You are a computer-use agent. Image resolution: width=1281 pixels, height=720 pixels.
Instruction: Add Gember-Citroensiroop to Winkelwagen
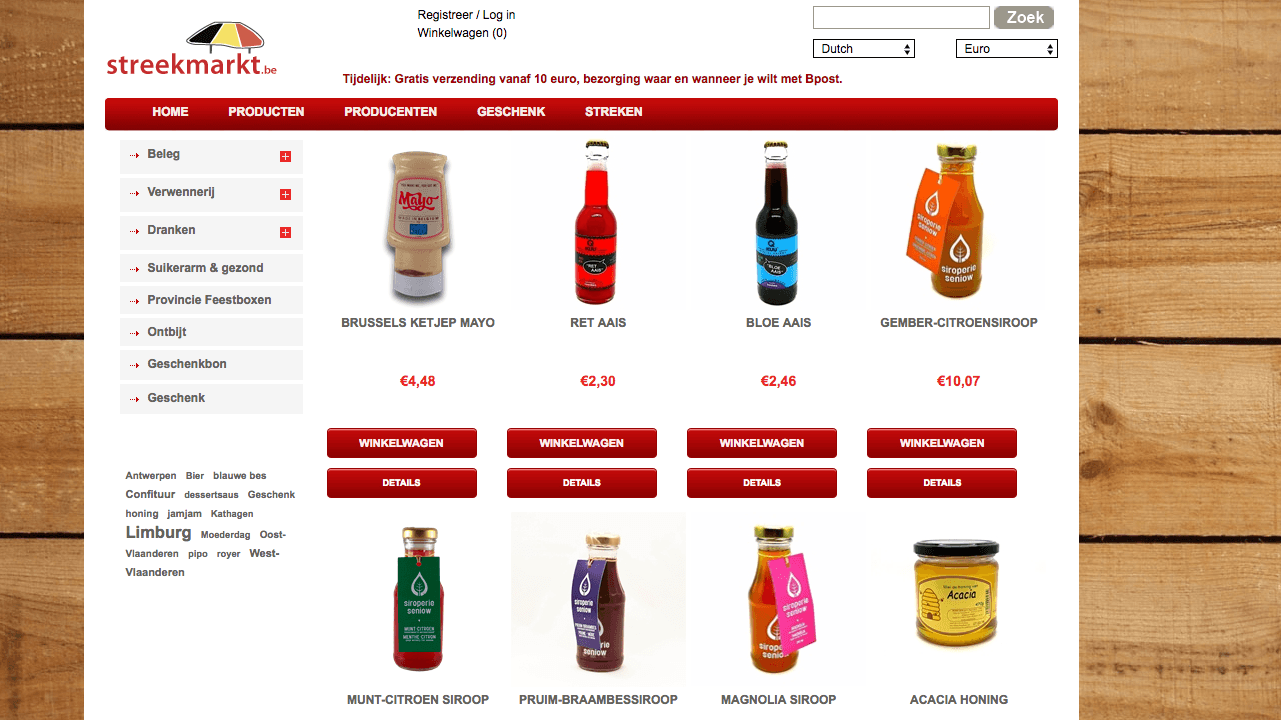click(x=942, y=443)
